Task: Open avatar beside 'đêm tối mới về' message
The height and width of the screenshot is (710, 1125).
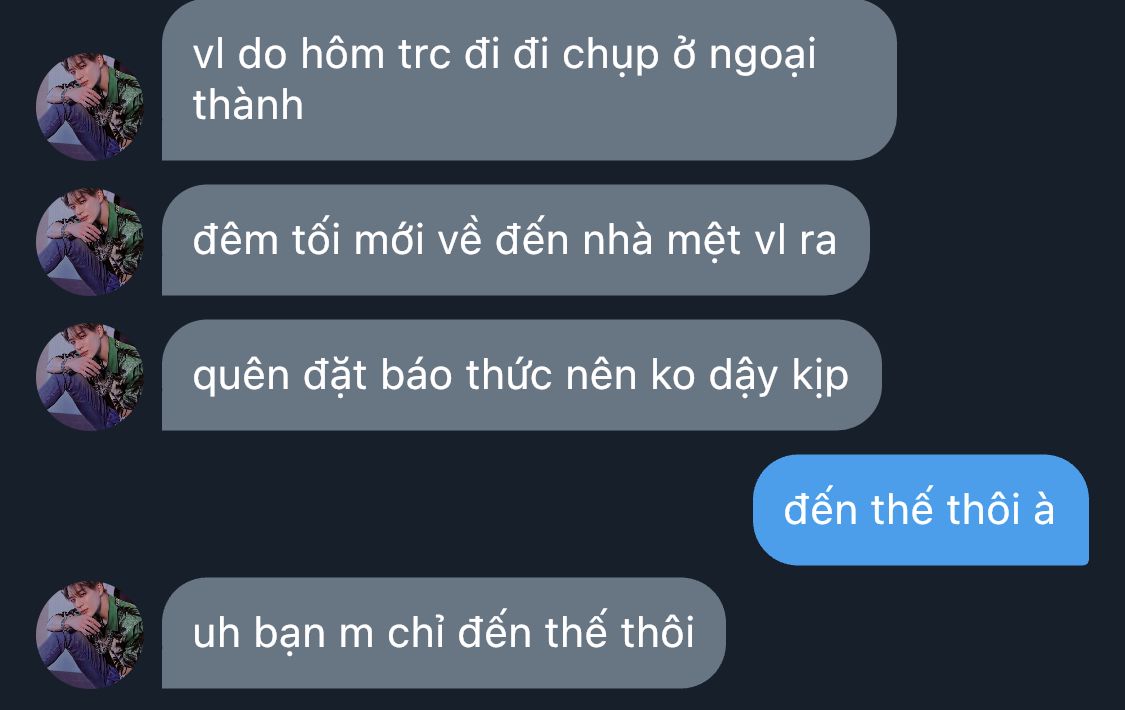Action: click(90, 242)
